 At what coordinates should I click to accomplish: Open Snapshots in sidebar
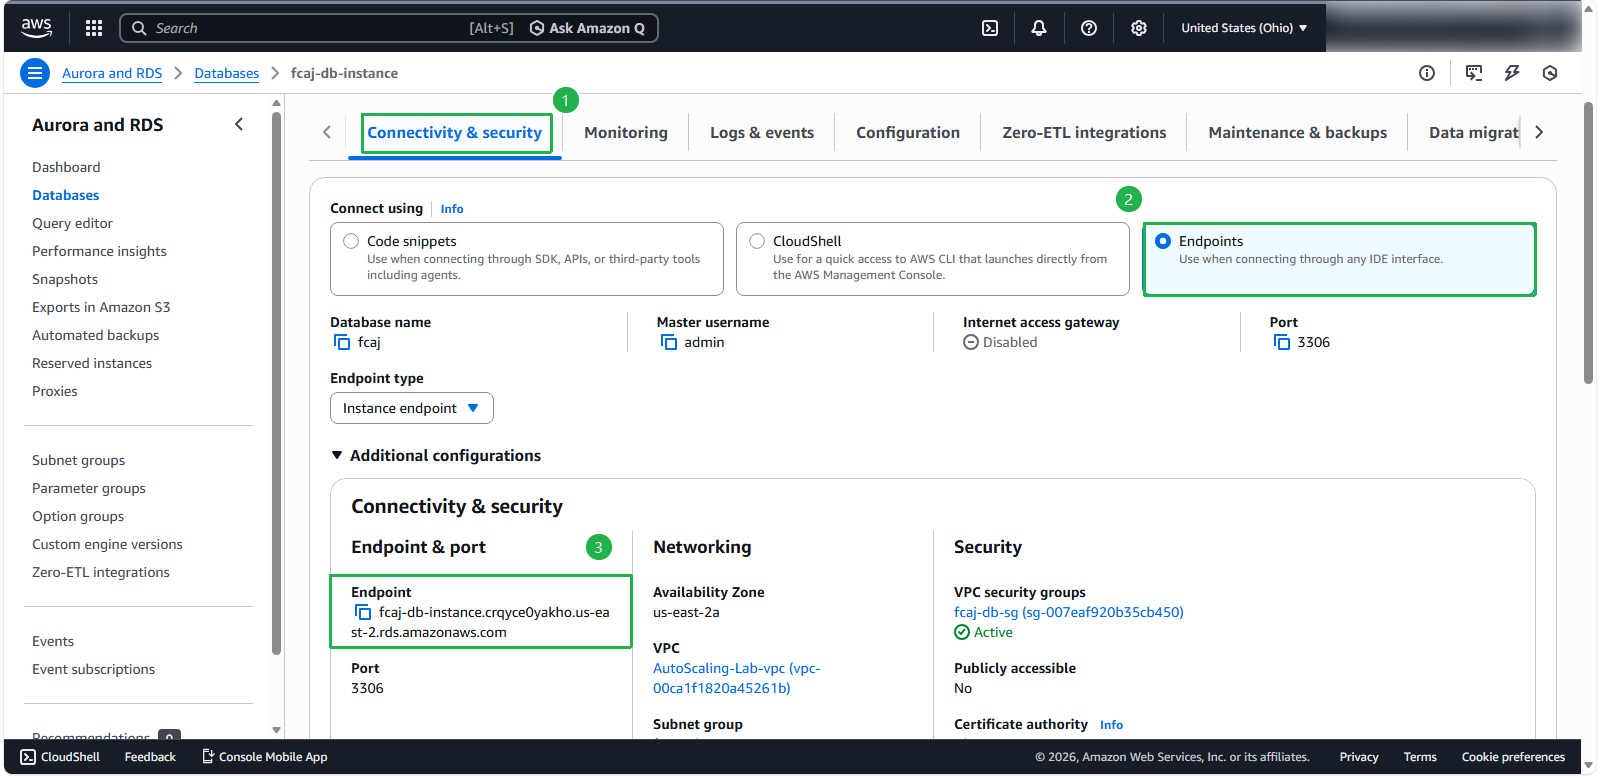(65, 279)
